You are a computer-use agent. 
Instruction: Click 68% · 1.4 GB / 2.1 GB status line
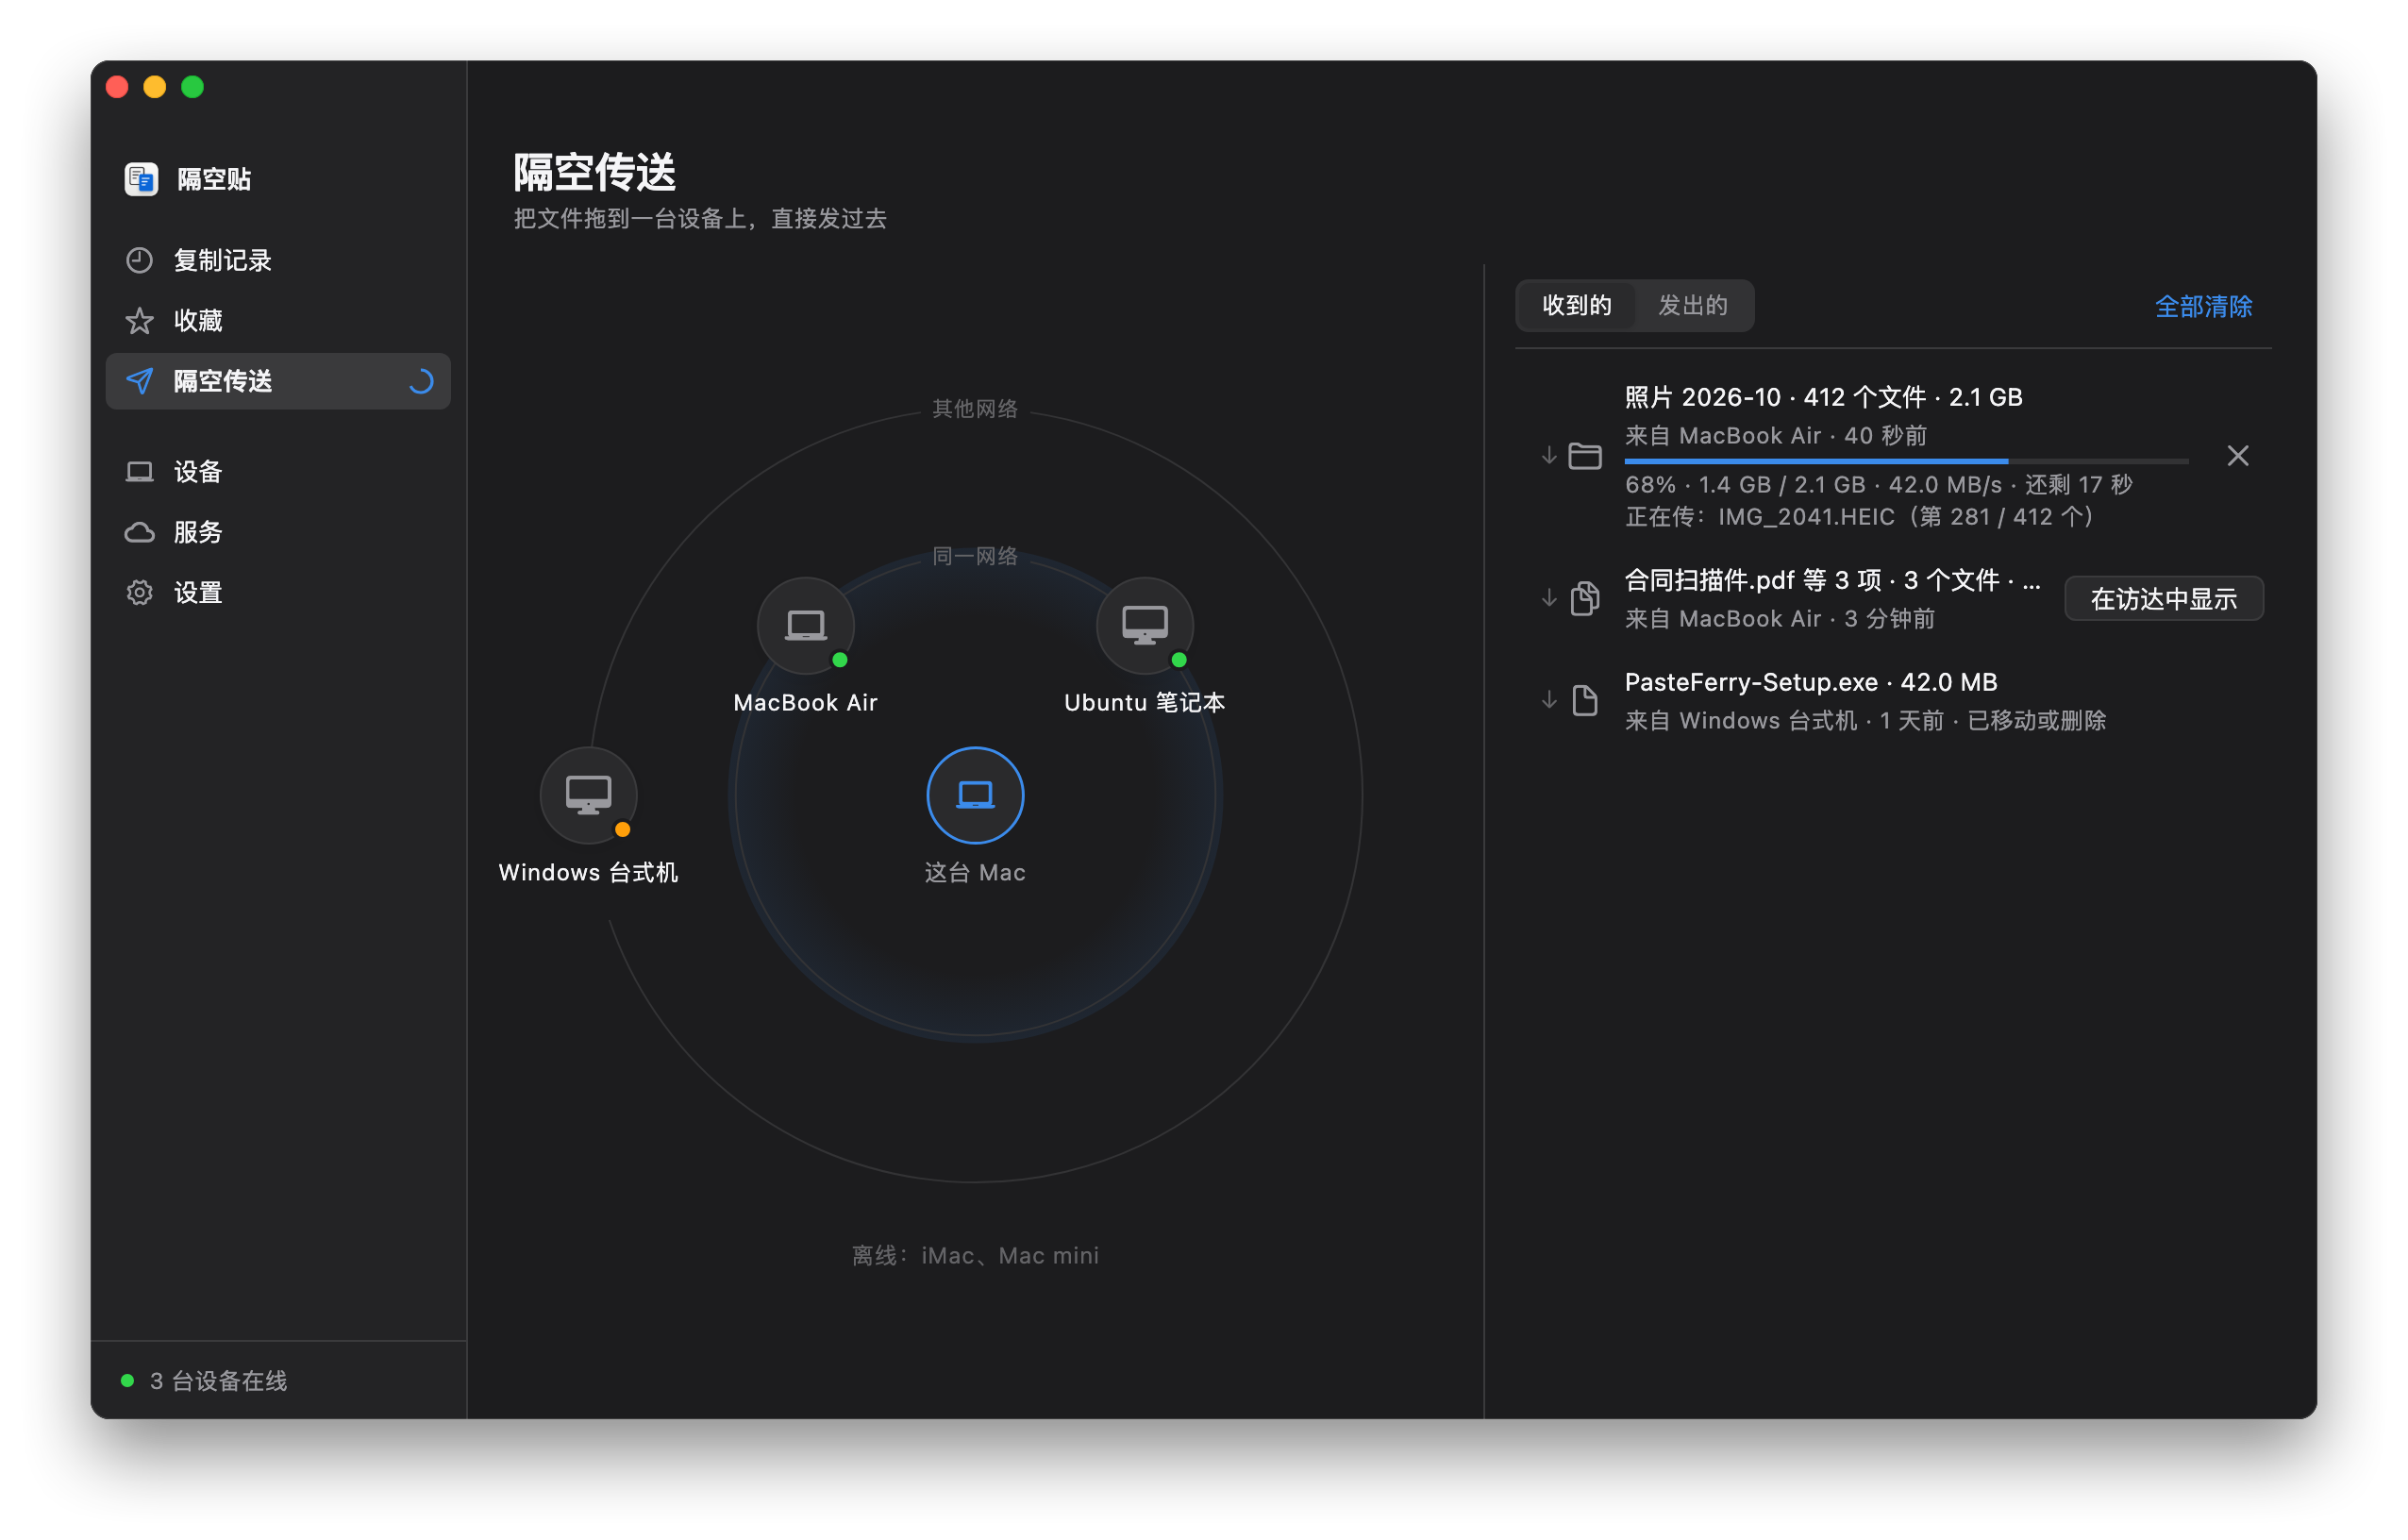tap(1879, 485)
